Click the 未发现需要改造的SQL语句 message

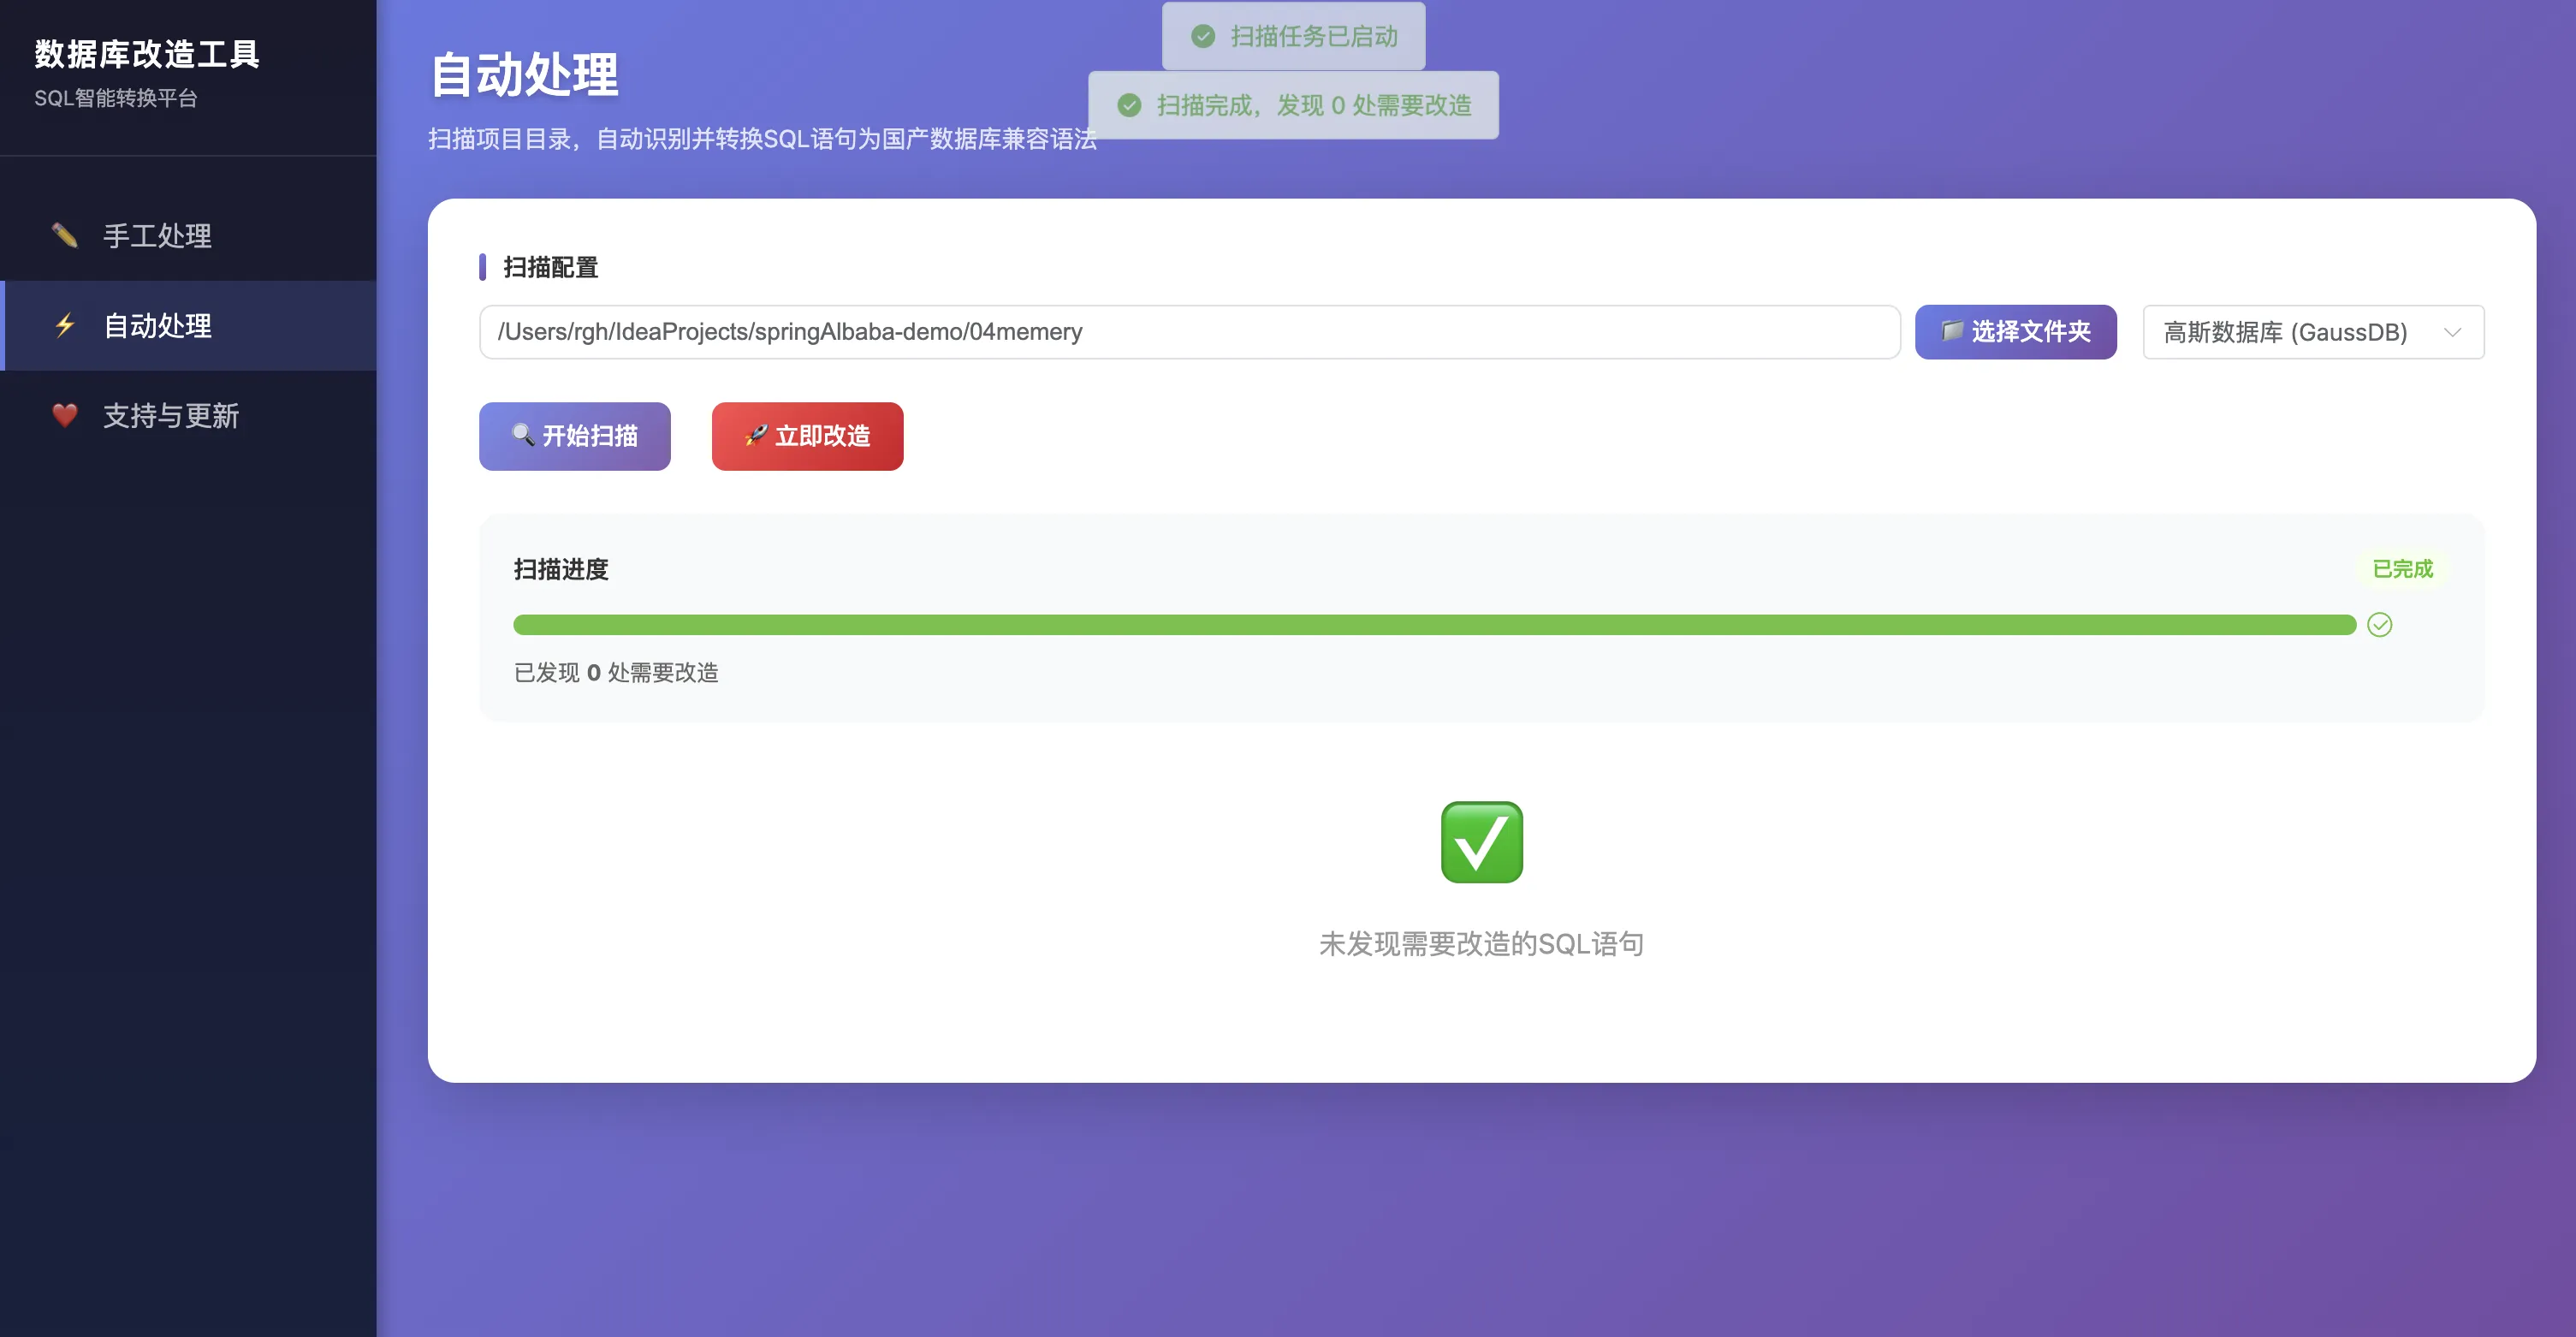click(1482, 944)
